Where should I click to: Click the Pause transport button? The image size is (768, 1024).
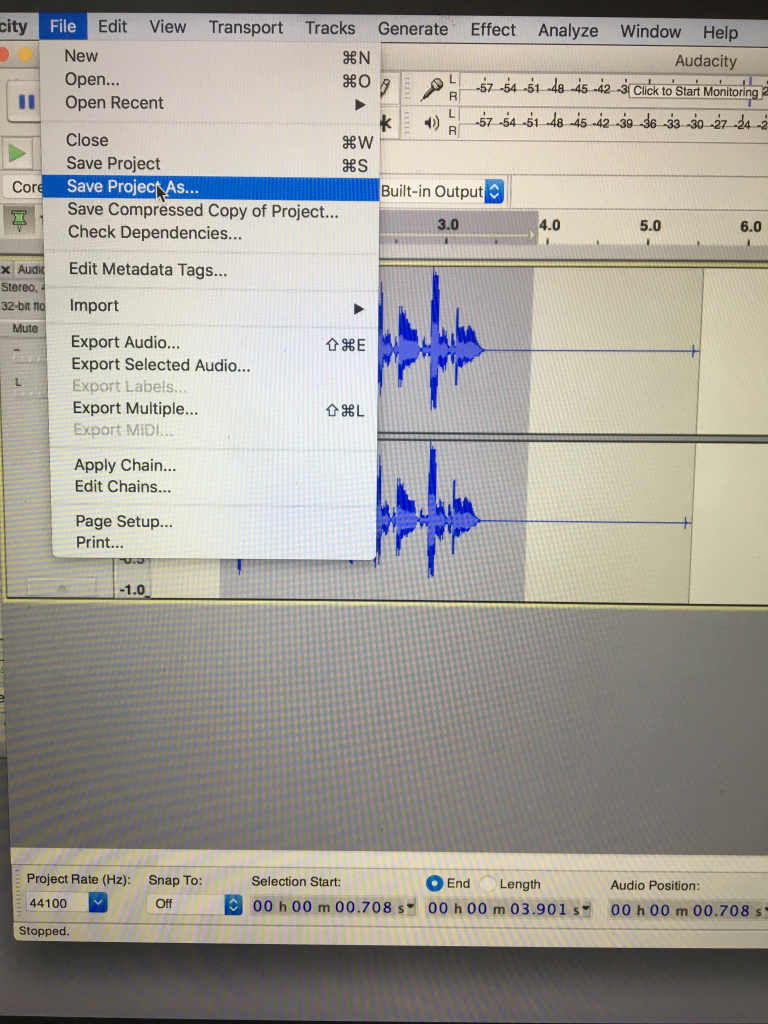click(25, 102)
